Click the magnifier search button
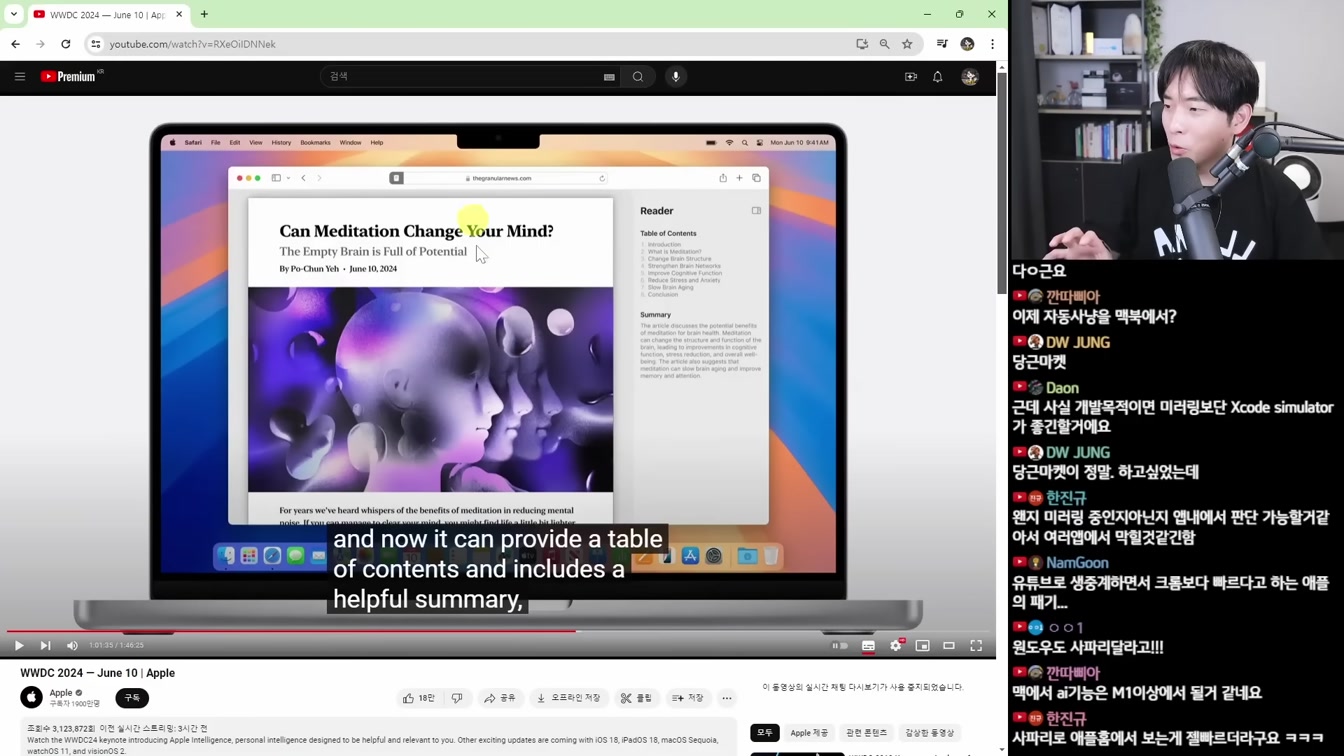 pos(638,77)
